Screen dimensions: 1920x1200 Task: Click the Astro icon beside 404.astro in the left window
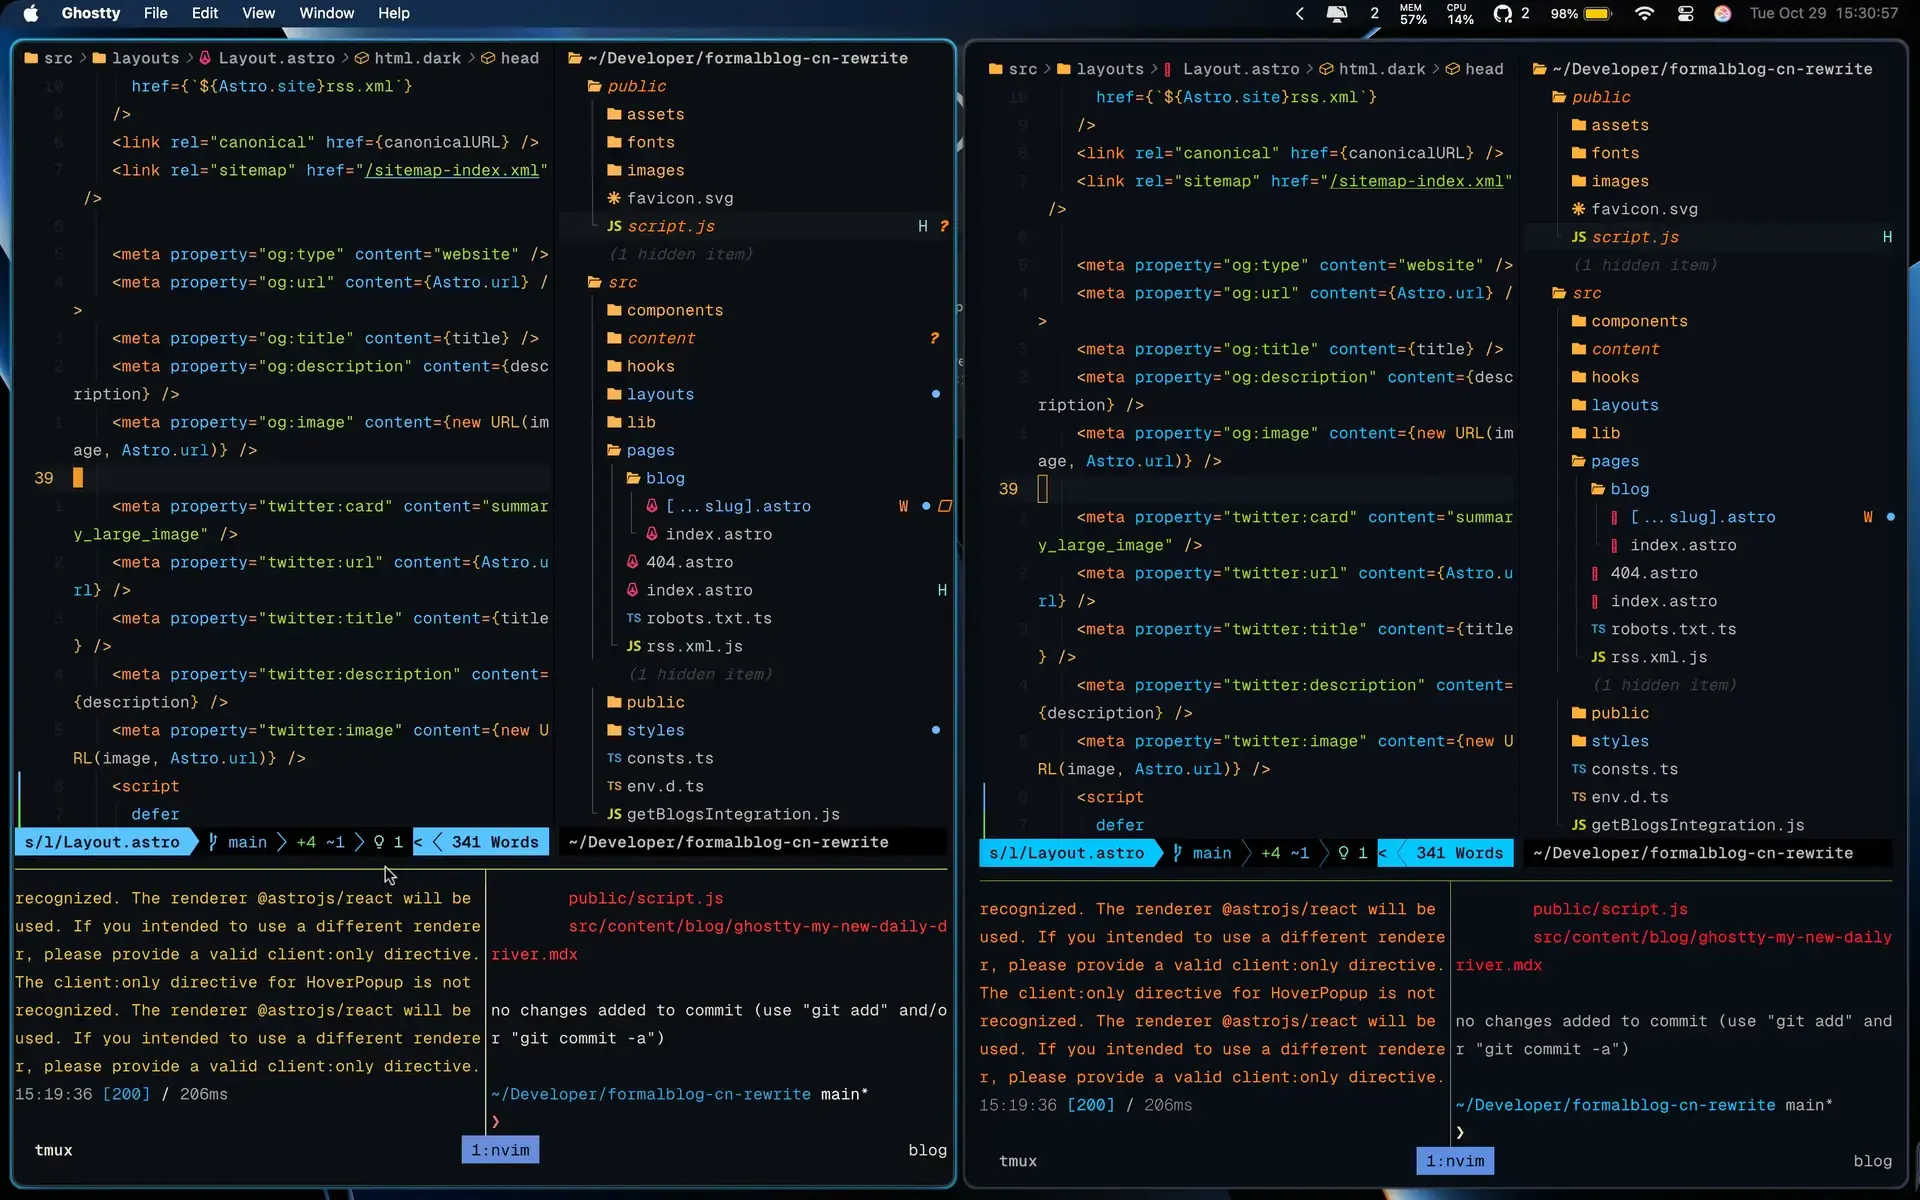tap(633, 562)
